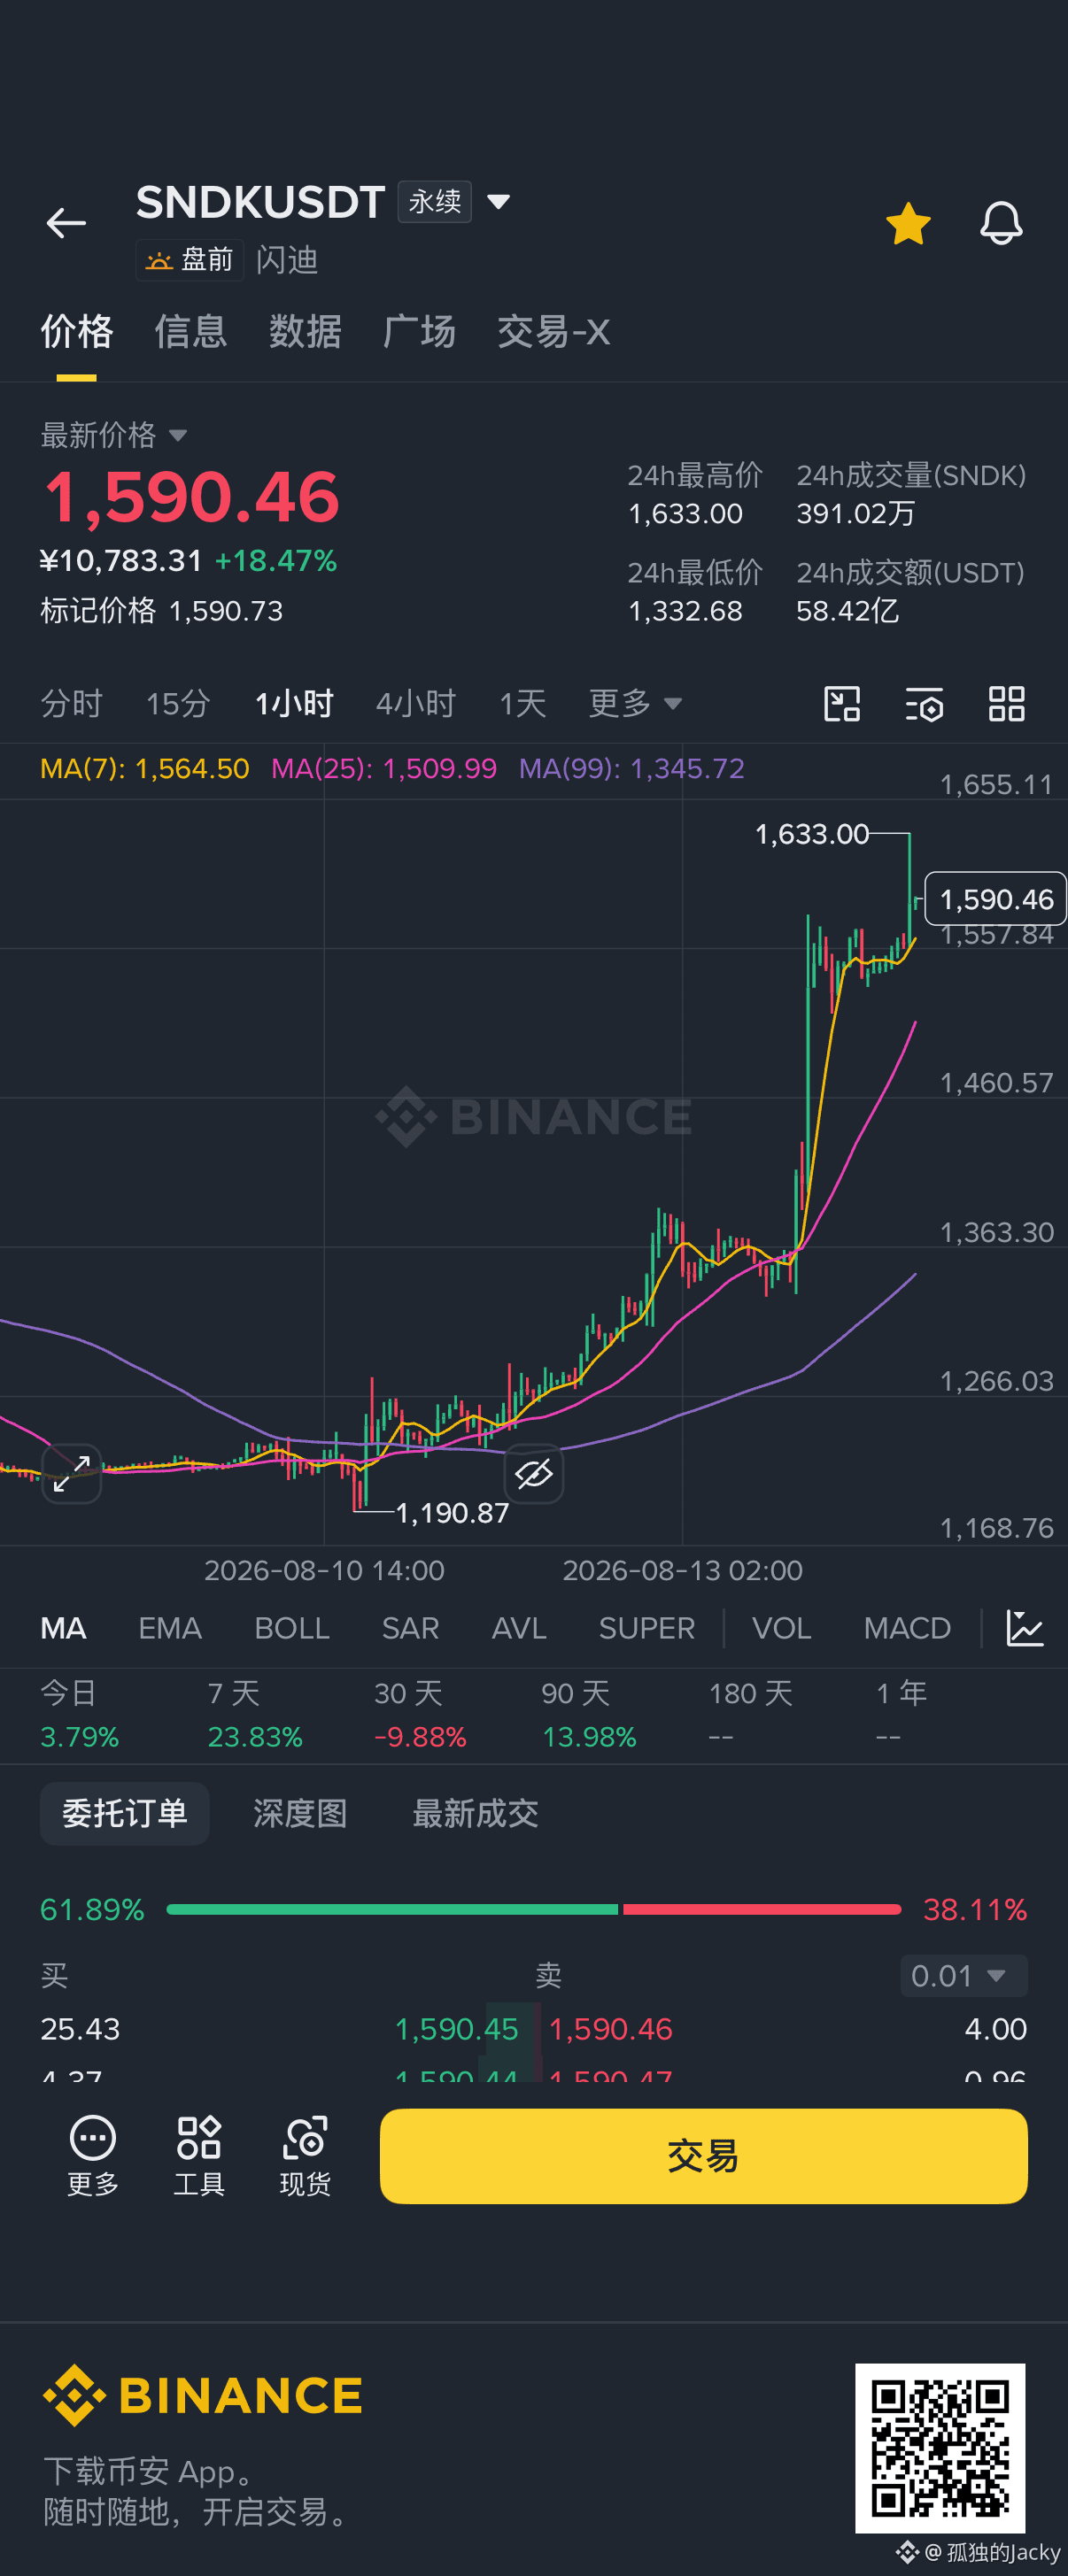Tap the yellow 交易 button
The height and width of the screenshot is (2576, 1068).
(x=703, y=2156)
